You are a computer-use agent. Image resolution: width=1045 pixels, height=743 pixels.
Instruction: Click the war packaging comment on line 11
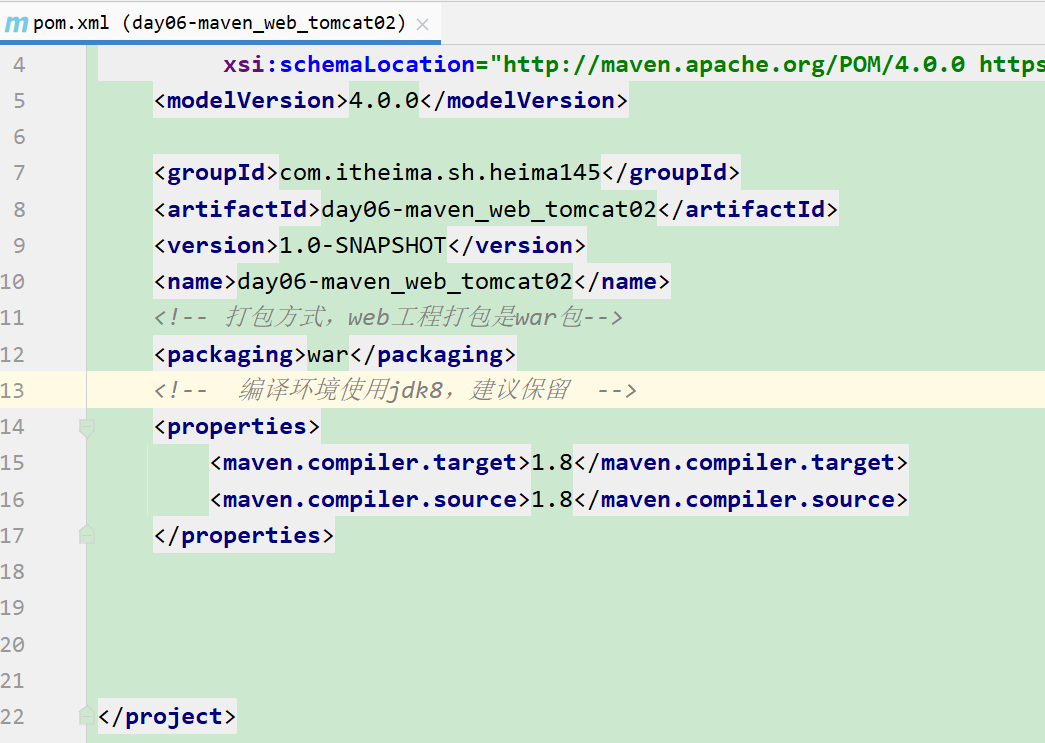388,318
